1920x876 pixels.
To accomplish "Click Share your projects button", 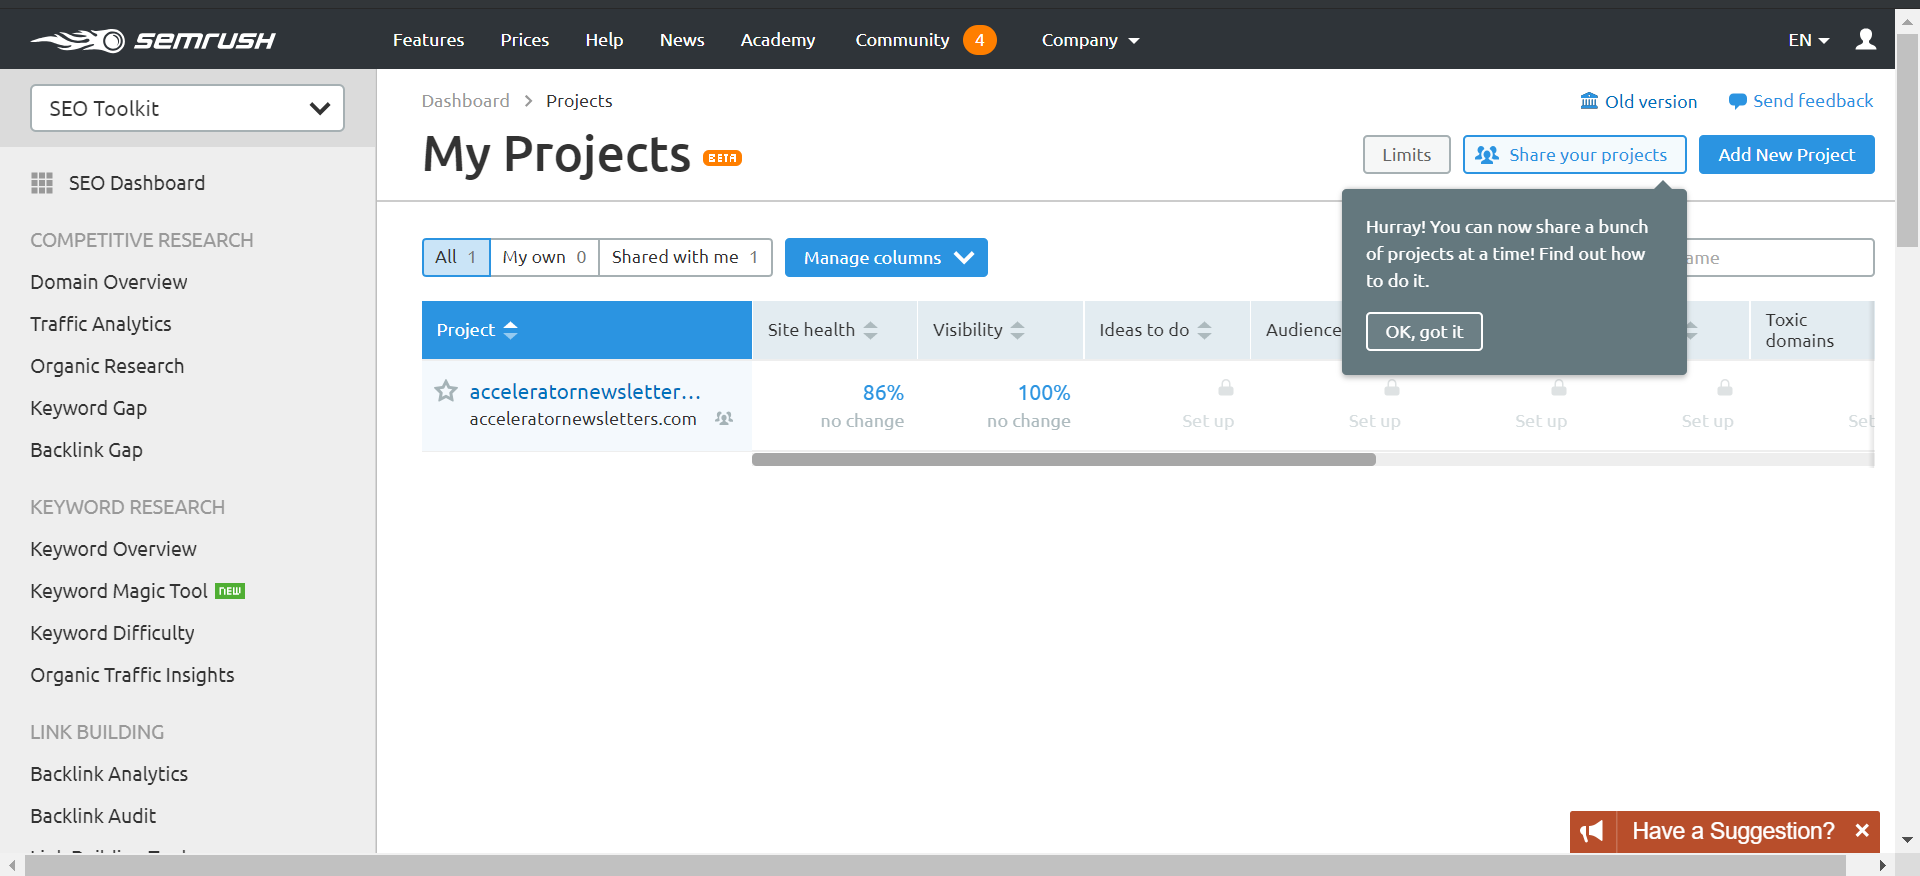I will point(1574,155).
